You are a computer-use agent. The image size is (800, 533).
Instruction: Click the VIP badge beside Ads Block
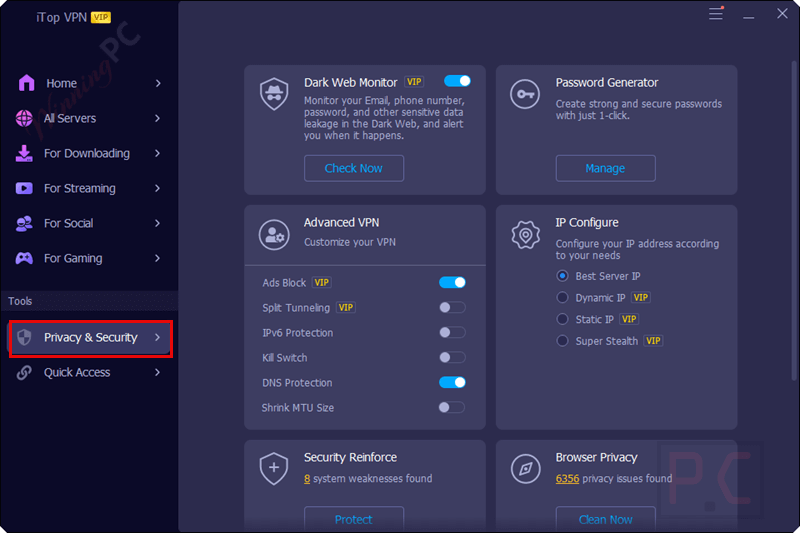321,283
